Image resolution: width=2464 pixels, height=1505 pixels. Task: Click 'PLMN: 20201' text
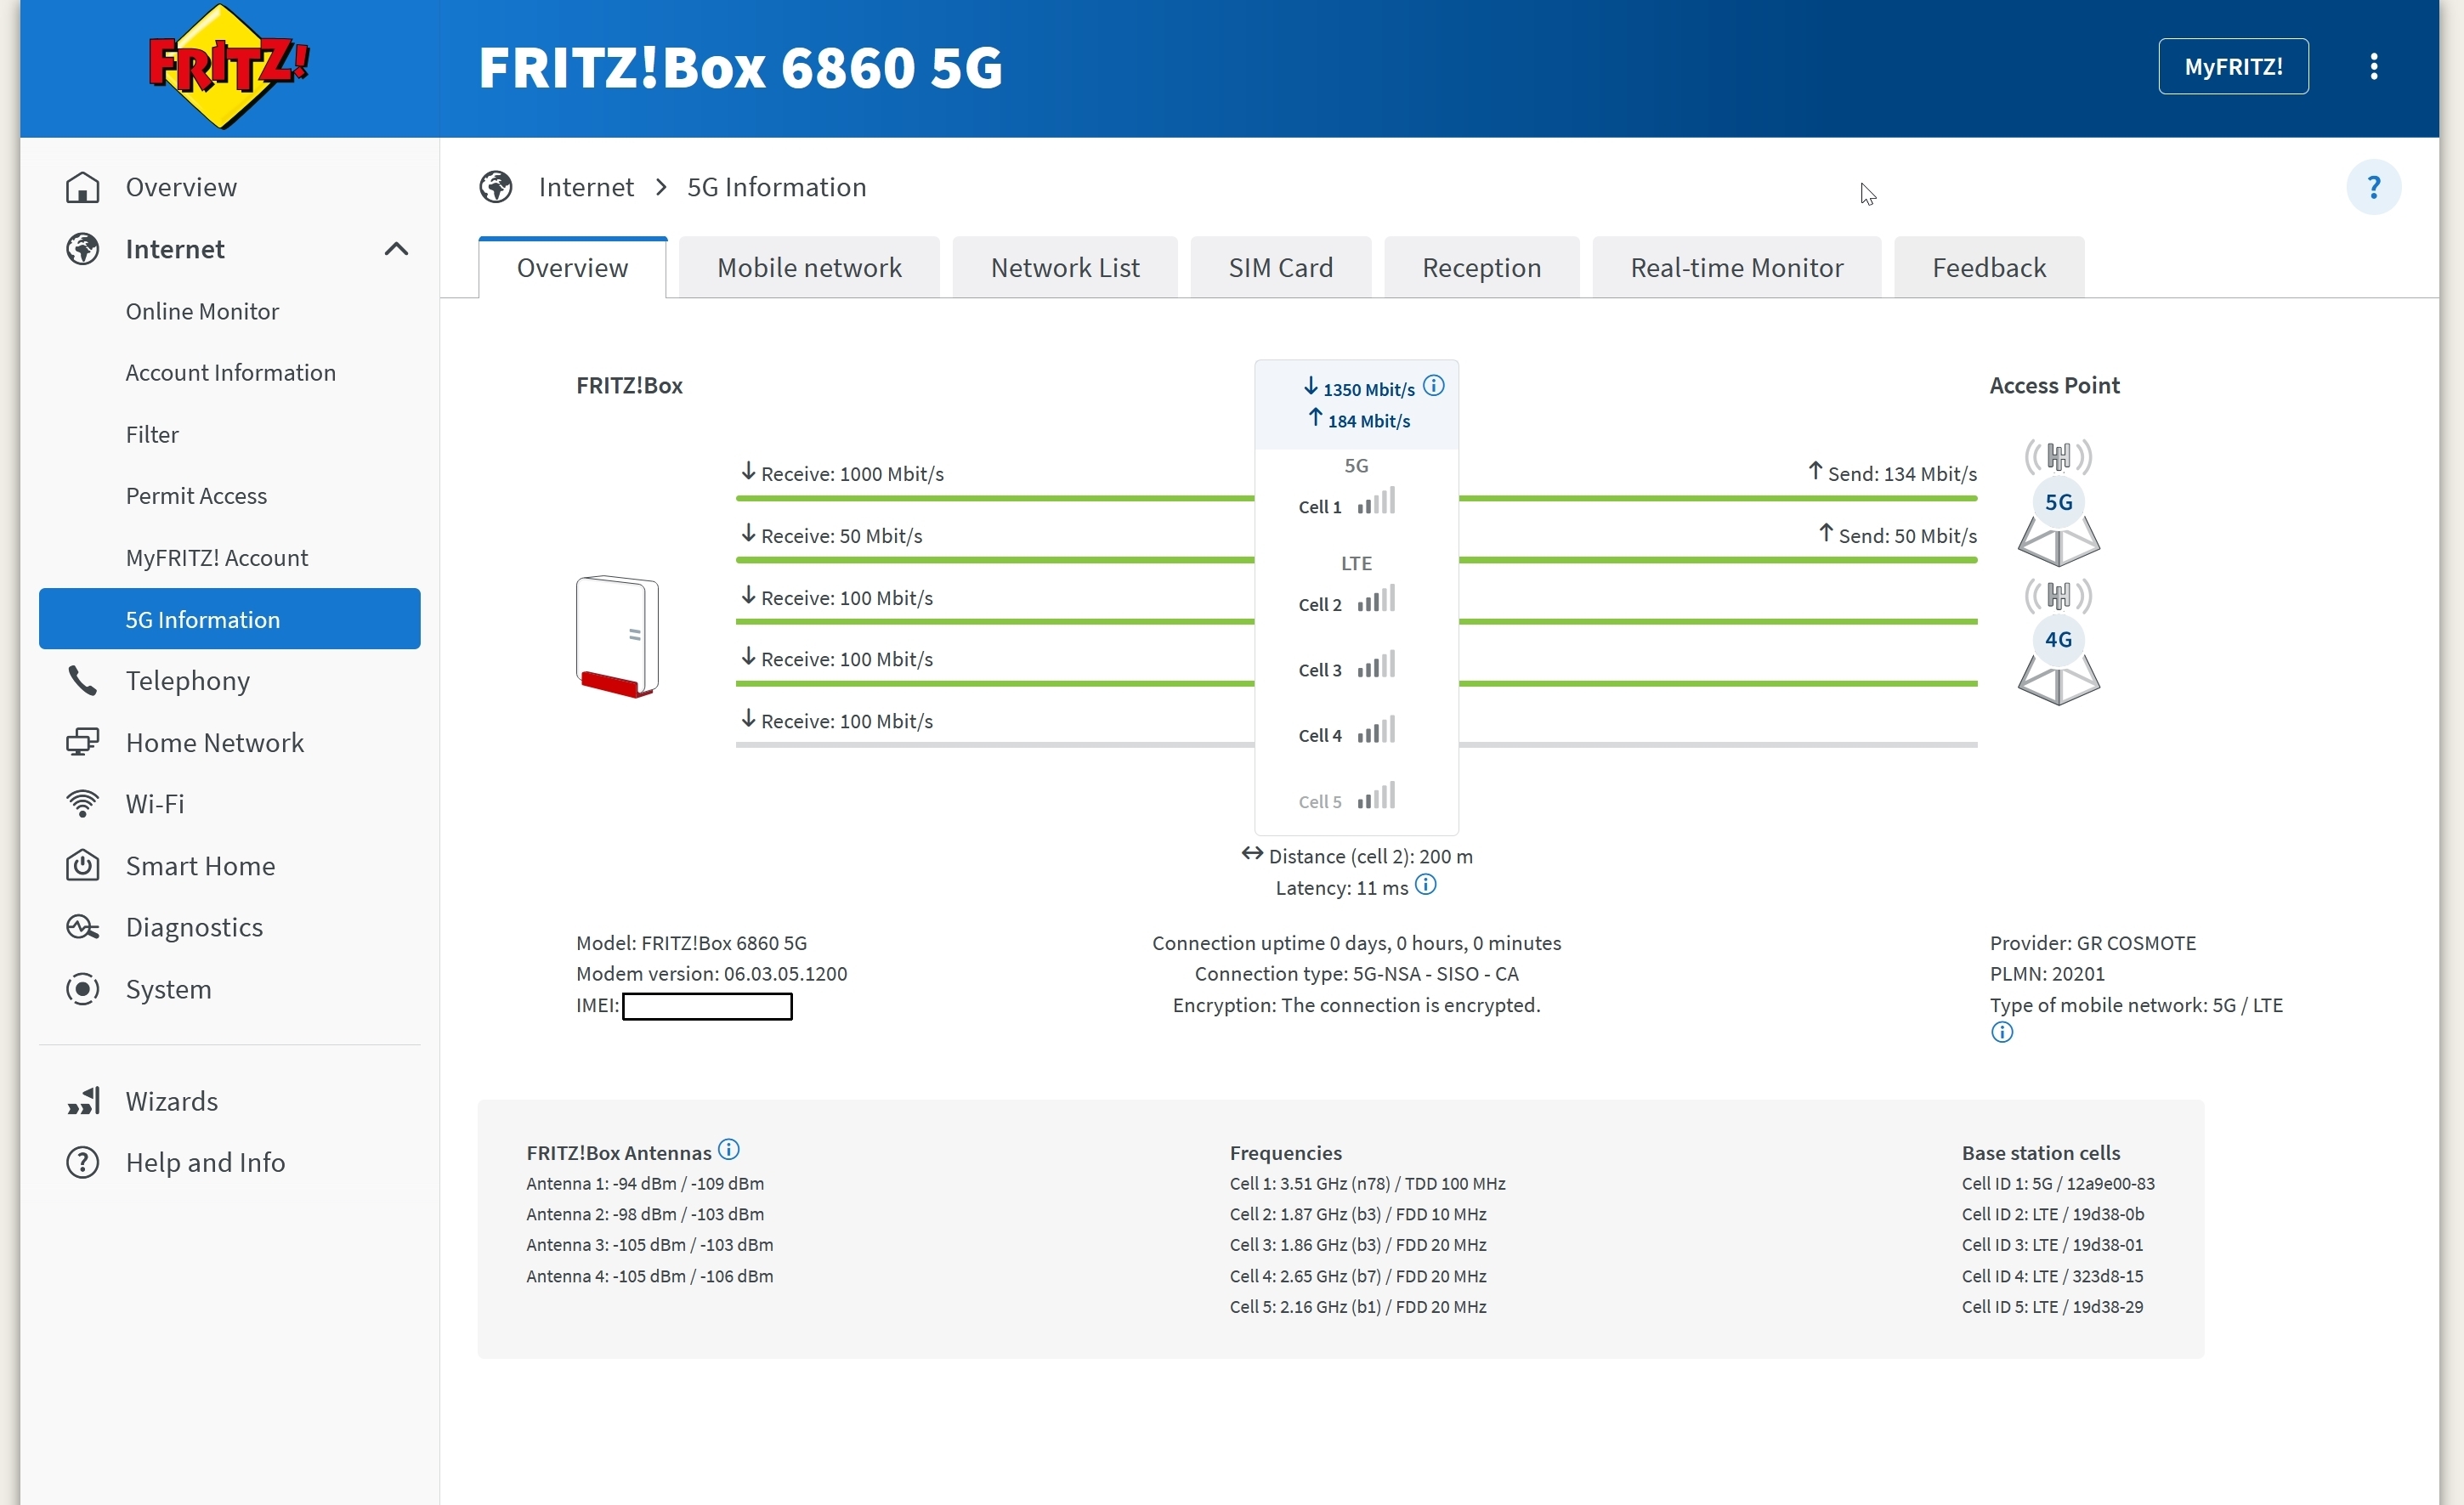coord(2047,974)
